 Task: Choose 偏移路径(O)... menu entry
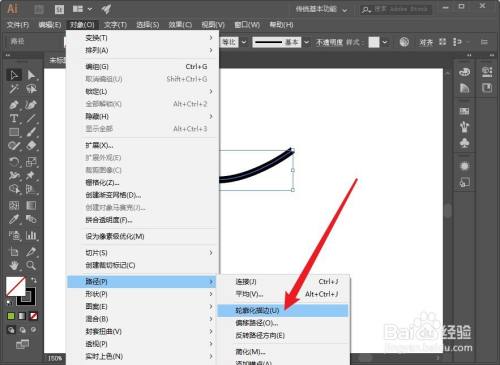pos(283,323)
